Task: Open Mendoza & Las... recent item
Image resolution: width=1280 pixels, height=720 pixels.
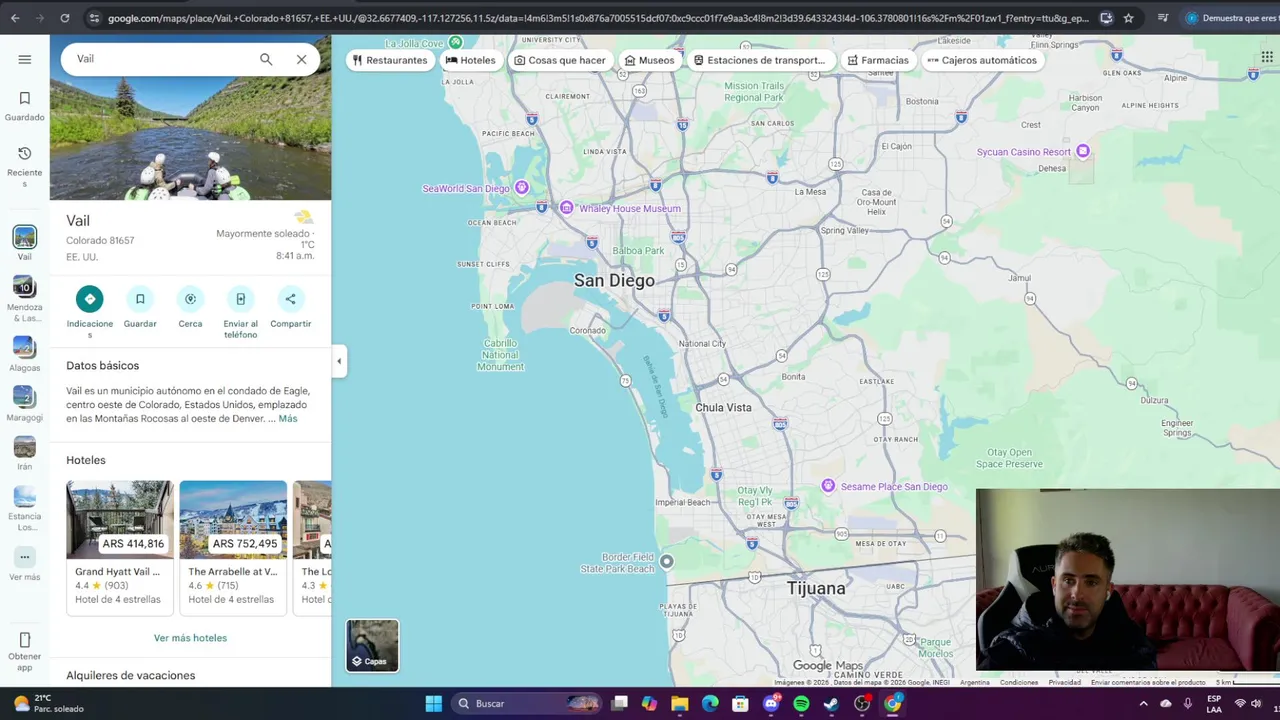Action: (x=24, y=300)
